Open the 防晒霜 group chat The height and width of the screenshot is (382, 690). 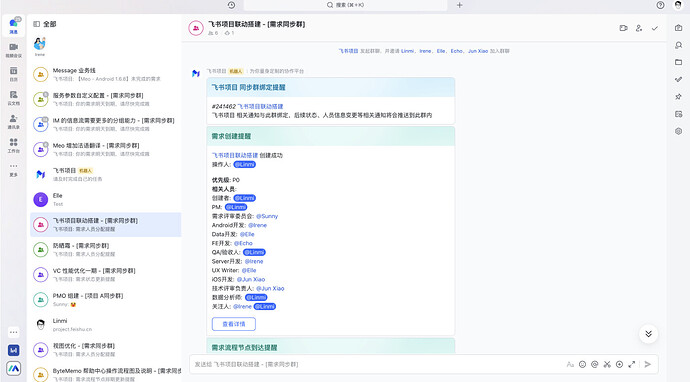(x=106, y=250)
